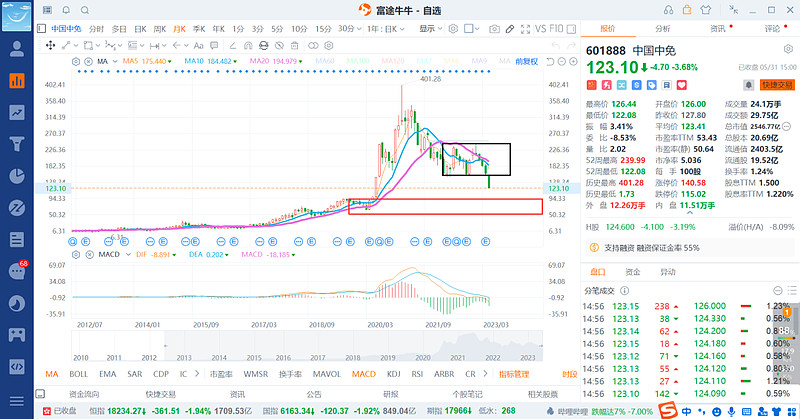Click the search magnifier in title bar

coord(85,10)
